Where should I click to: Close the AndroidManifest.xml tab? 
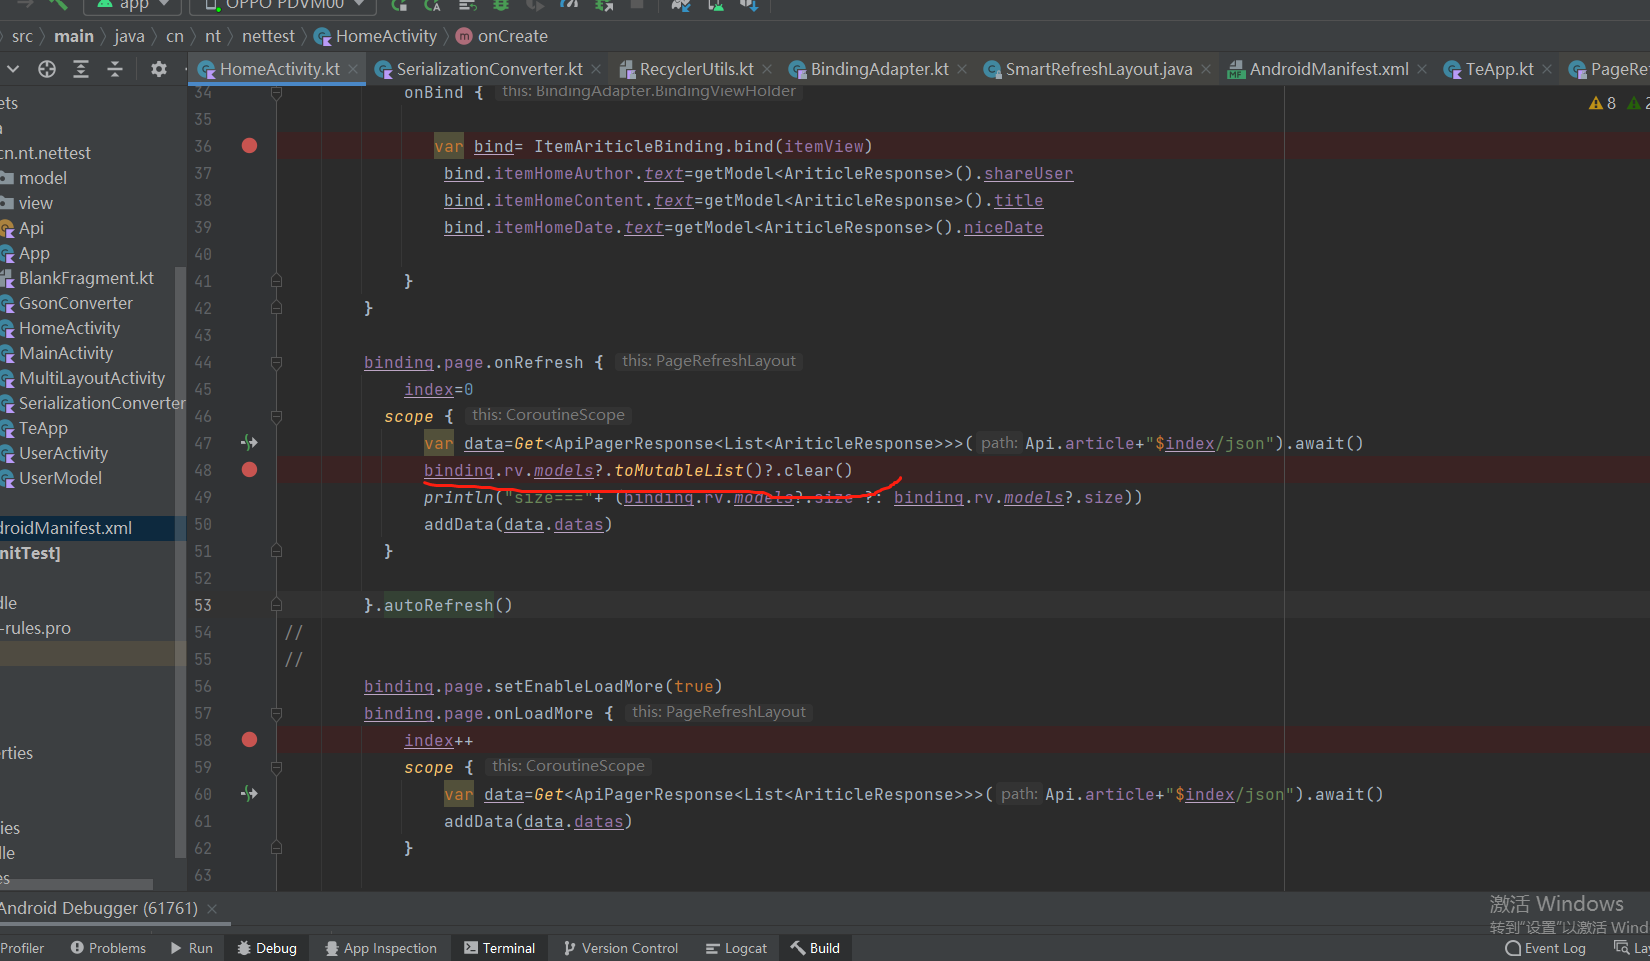click(1422, 69)
